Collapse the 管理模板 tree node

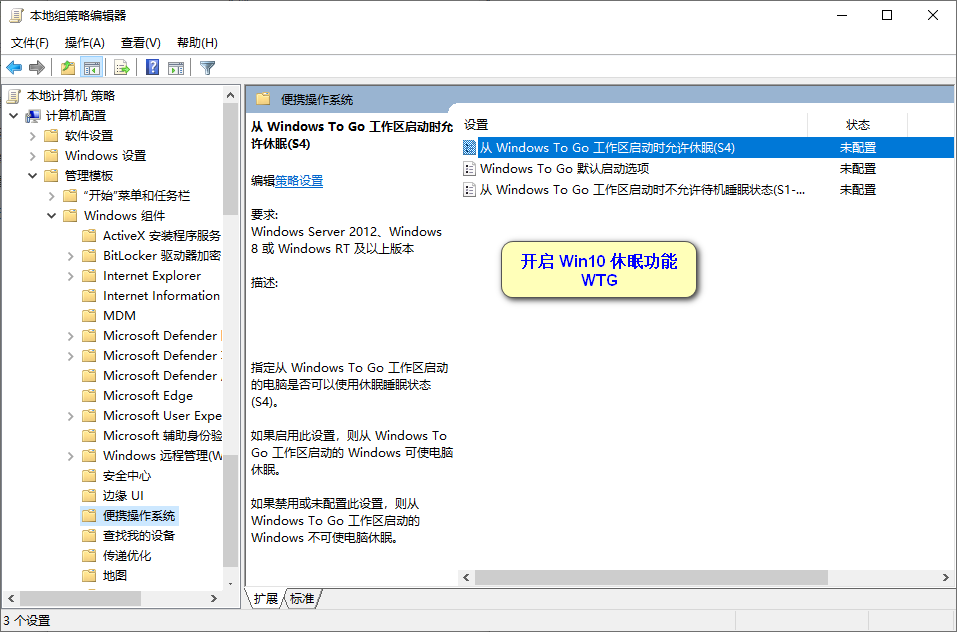coord(32,176)
